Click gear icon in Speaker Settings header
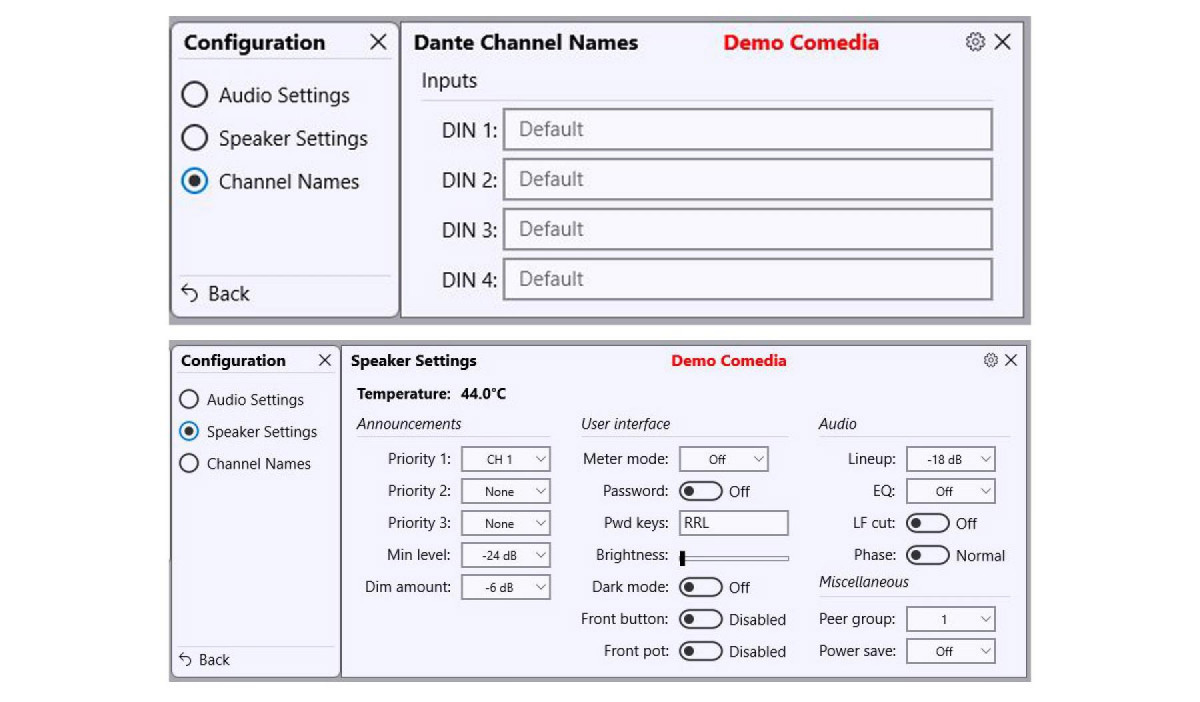Screen dimensions: 1200x702 click(990, 360)
